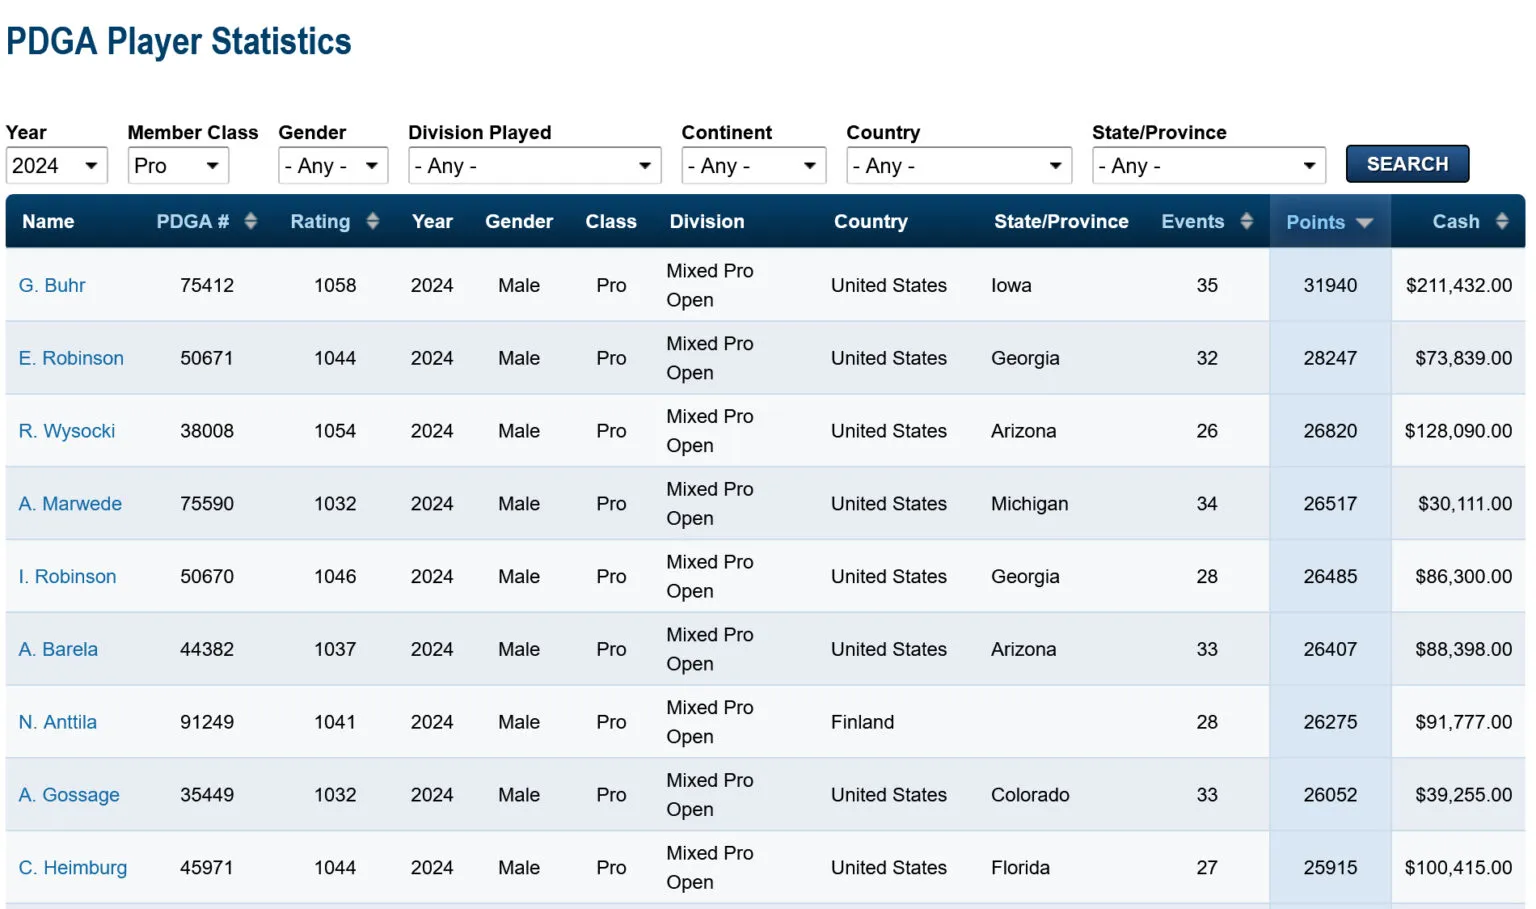Open A. Gossage's profile link
The image size is (1536, 909).
(x=69, y=795)
